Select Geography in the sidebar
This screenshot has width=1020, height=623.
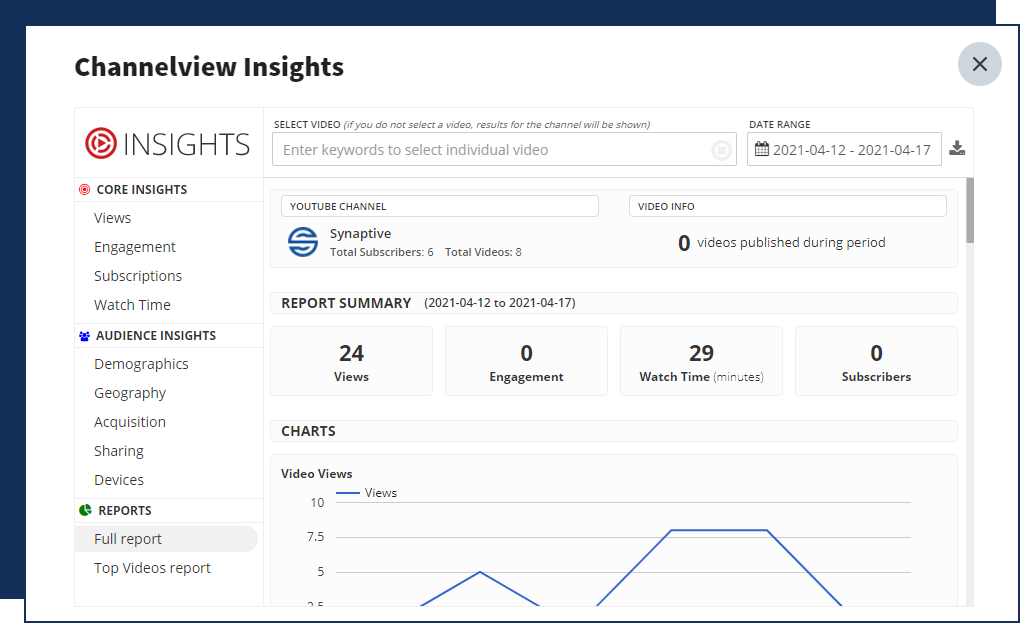pos(130,393)
